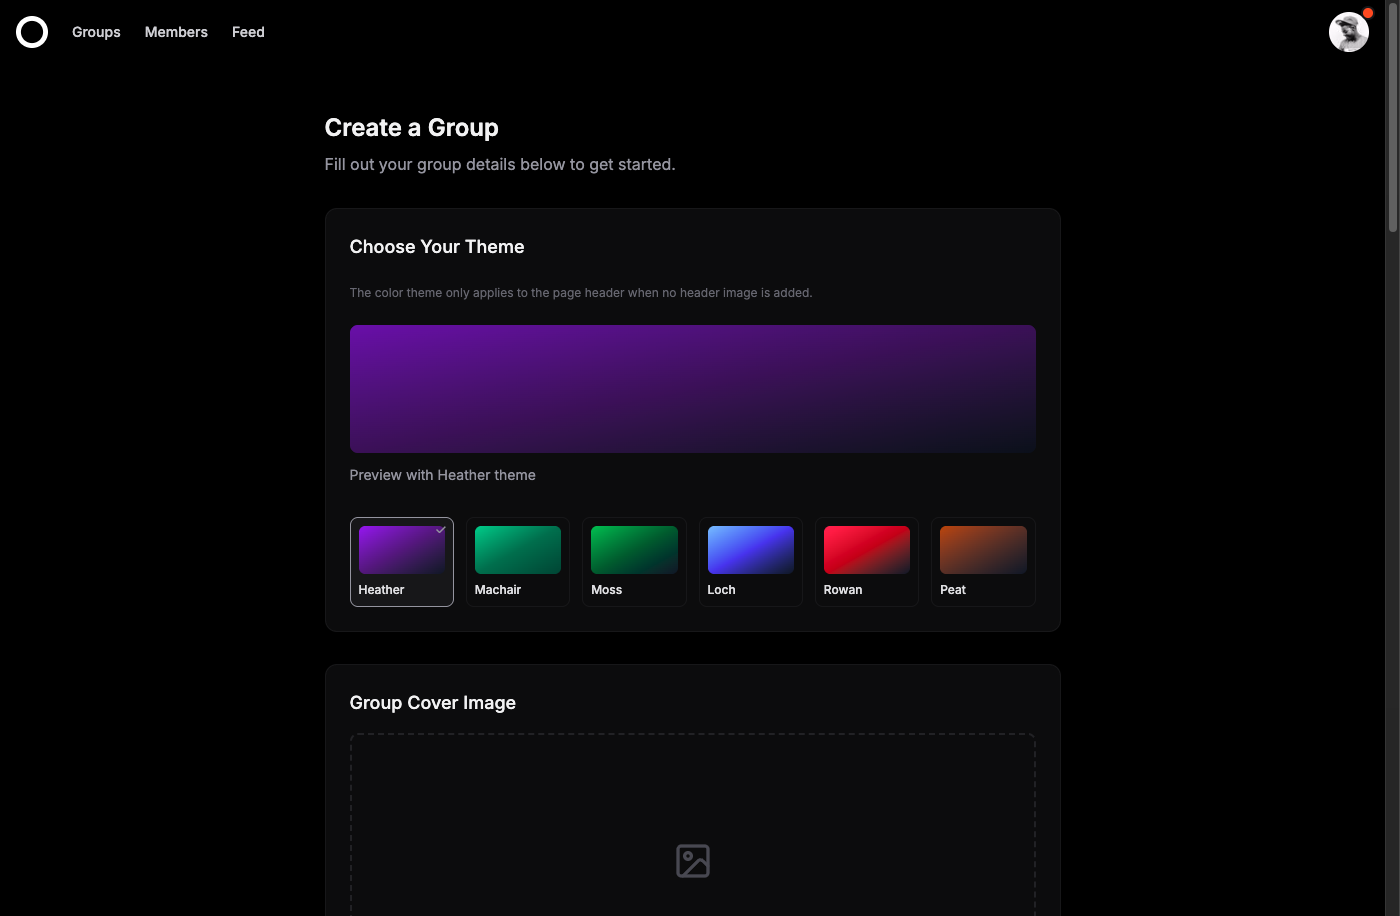Click the red notification dot on avatar

(1368, 13)
